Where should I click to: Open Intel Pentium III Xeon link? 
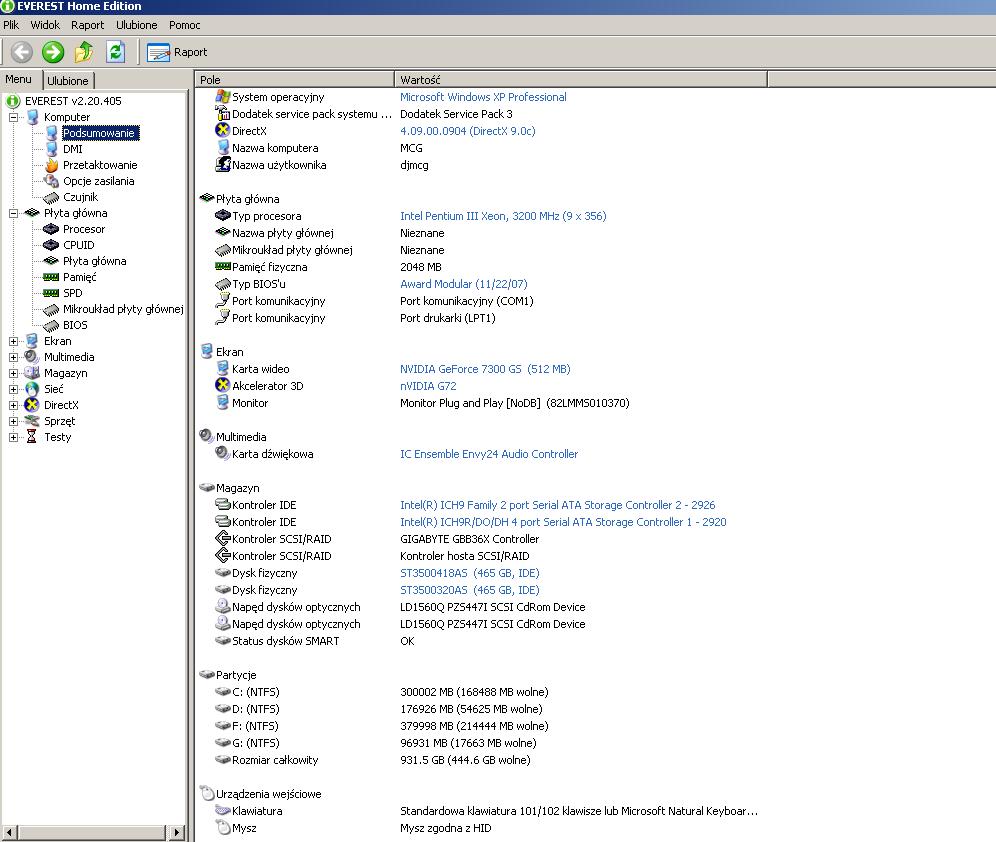pyautogui.click(x=503, y=216)
